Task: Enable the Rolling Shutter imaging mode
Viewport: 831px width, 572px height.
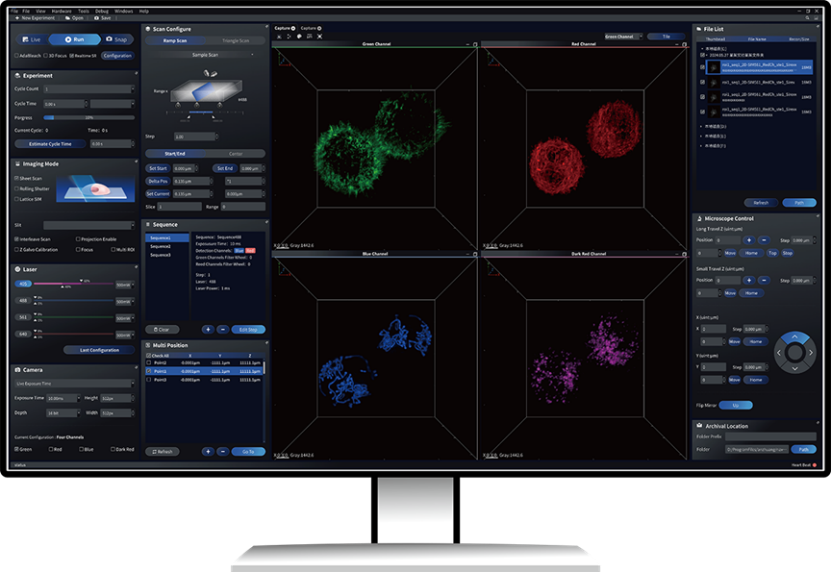Action: point(19,188)
